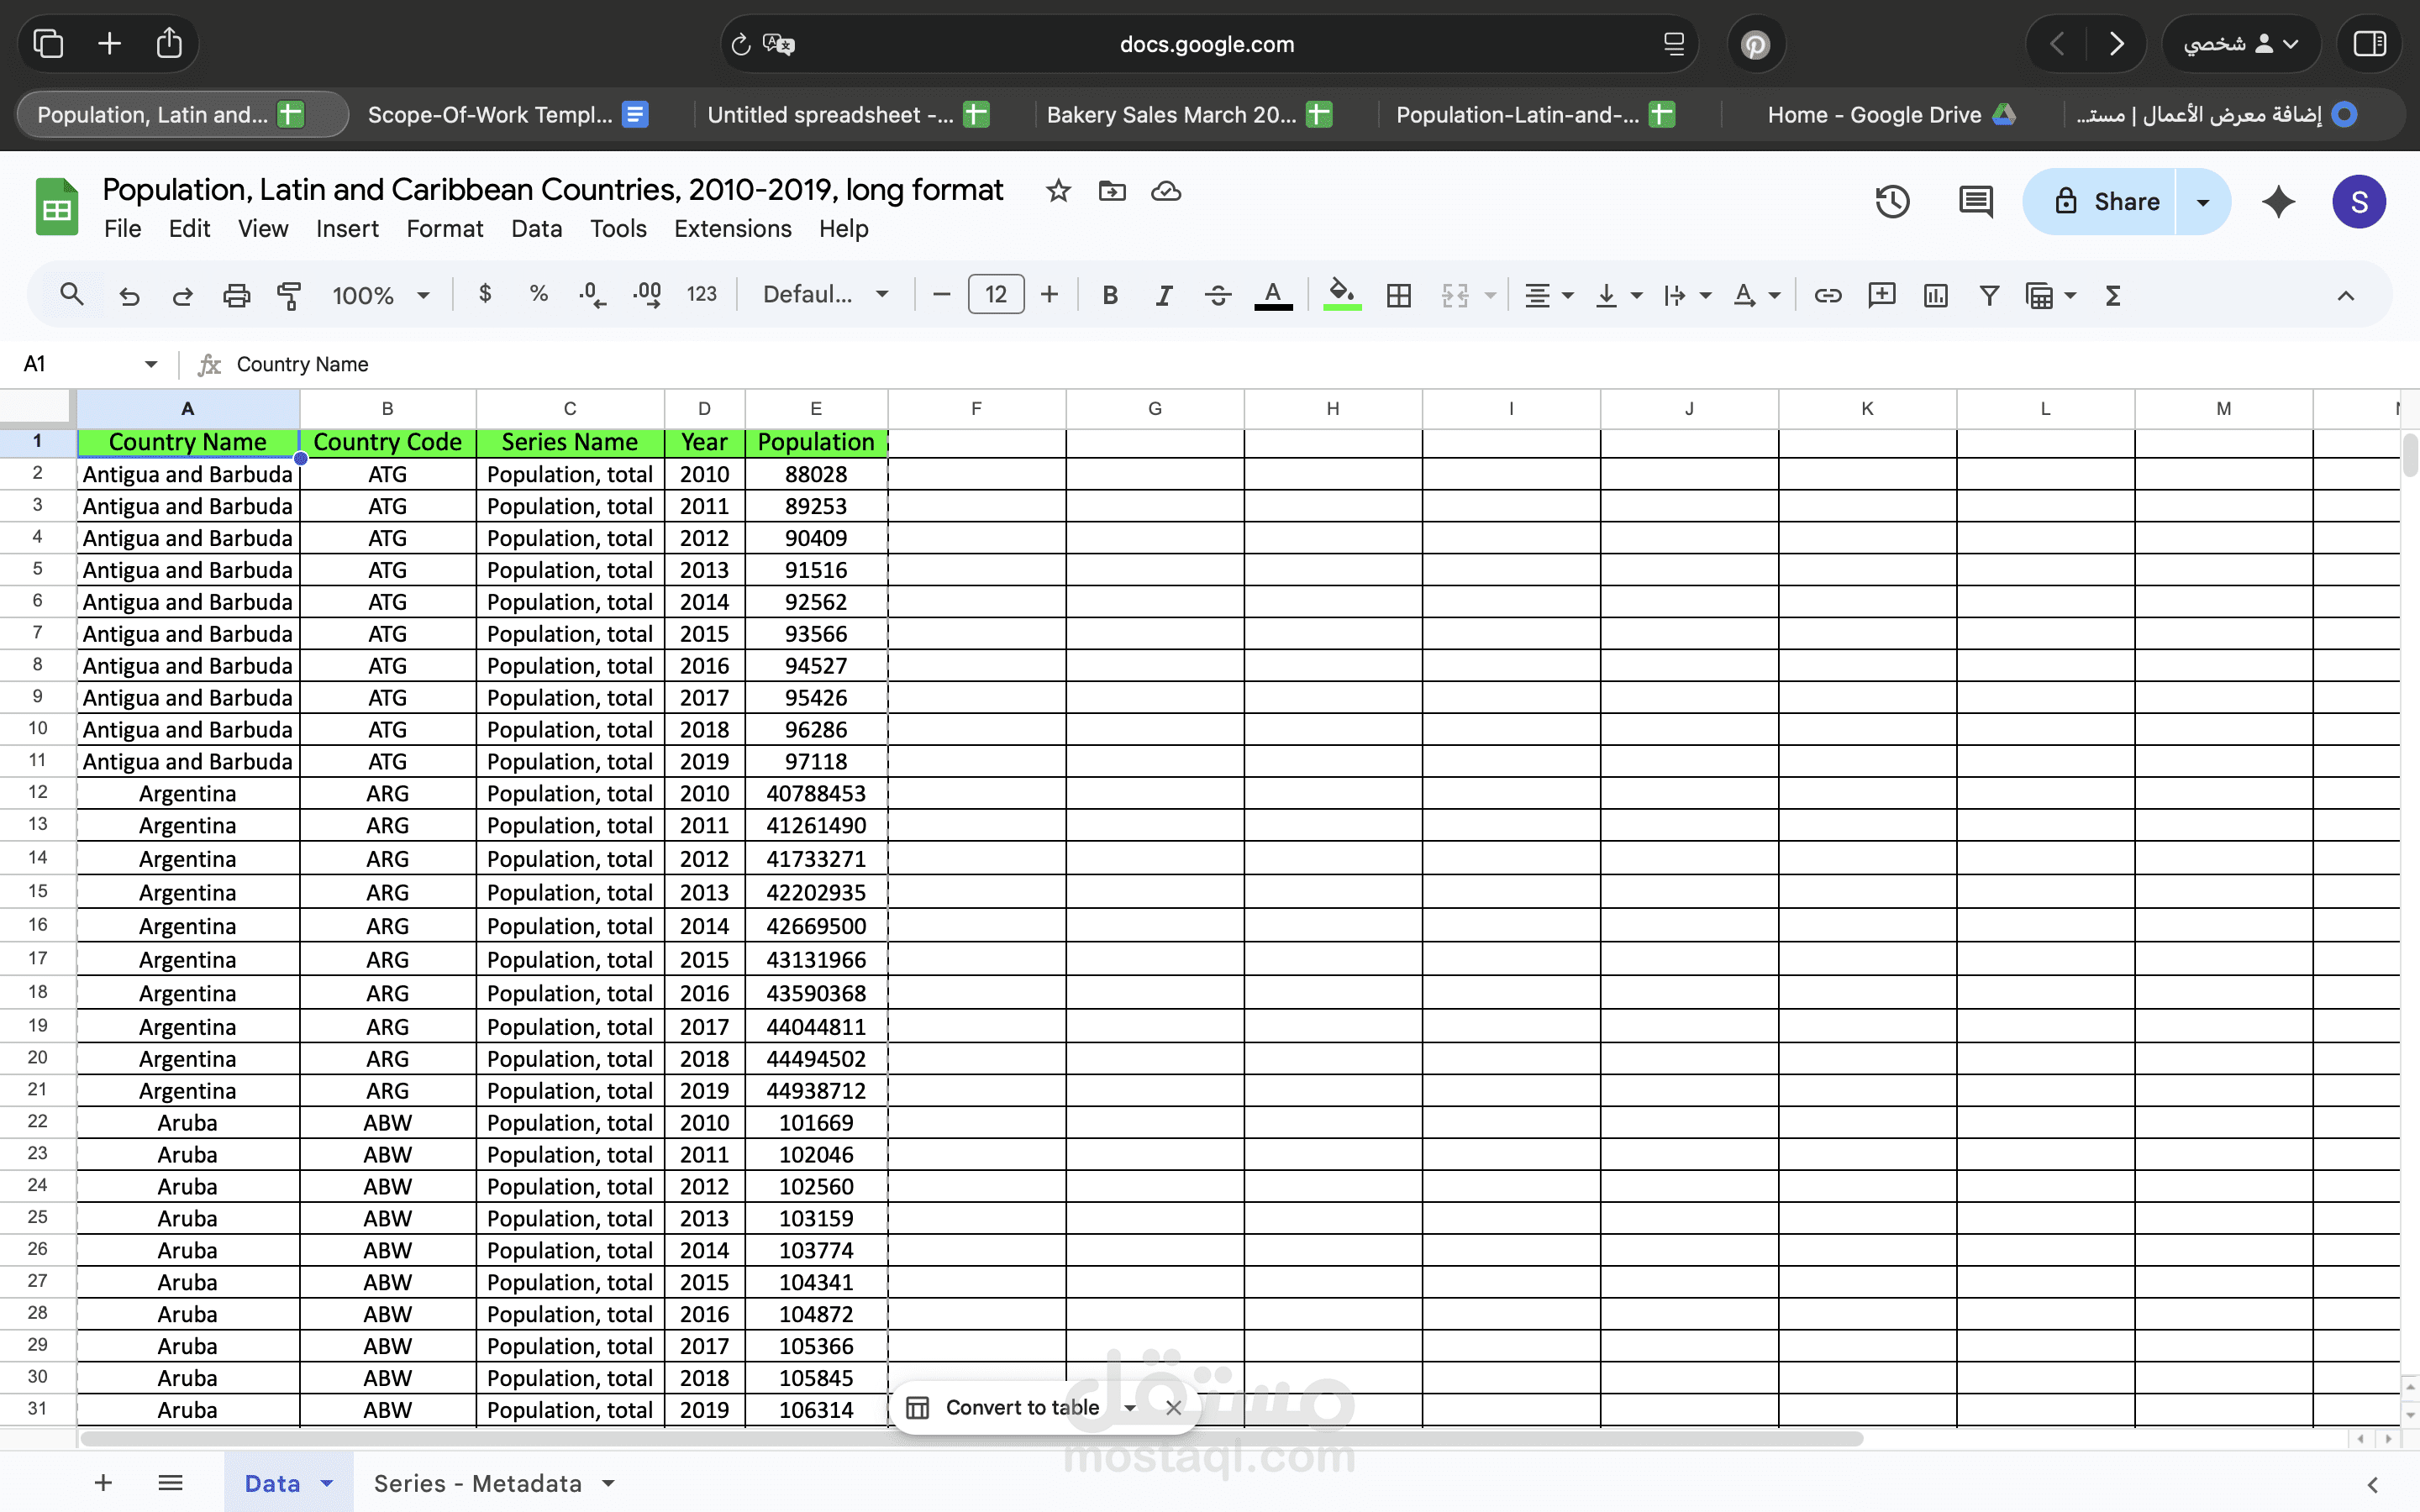Toggle bold formatting
Image resolution: width=2420 pixels, height=1512 pixels.
pos(1110,295)
